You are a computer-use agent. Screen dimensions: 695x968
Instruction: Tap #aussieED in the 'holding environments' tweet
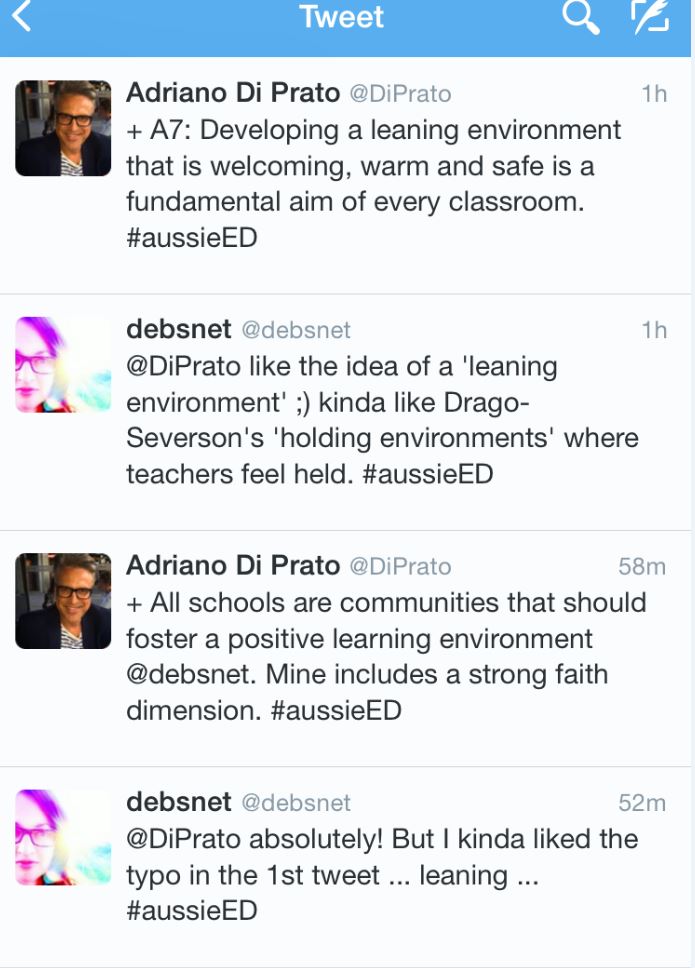(x=428, y=474)
